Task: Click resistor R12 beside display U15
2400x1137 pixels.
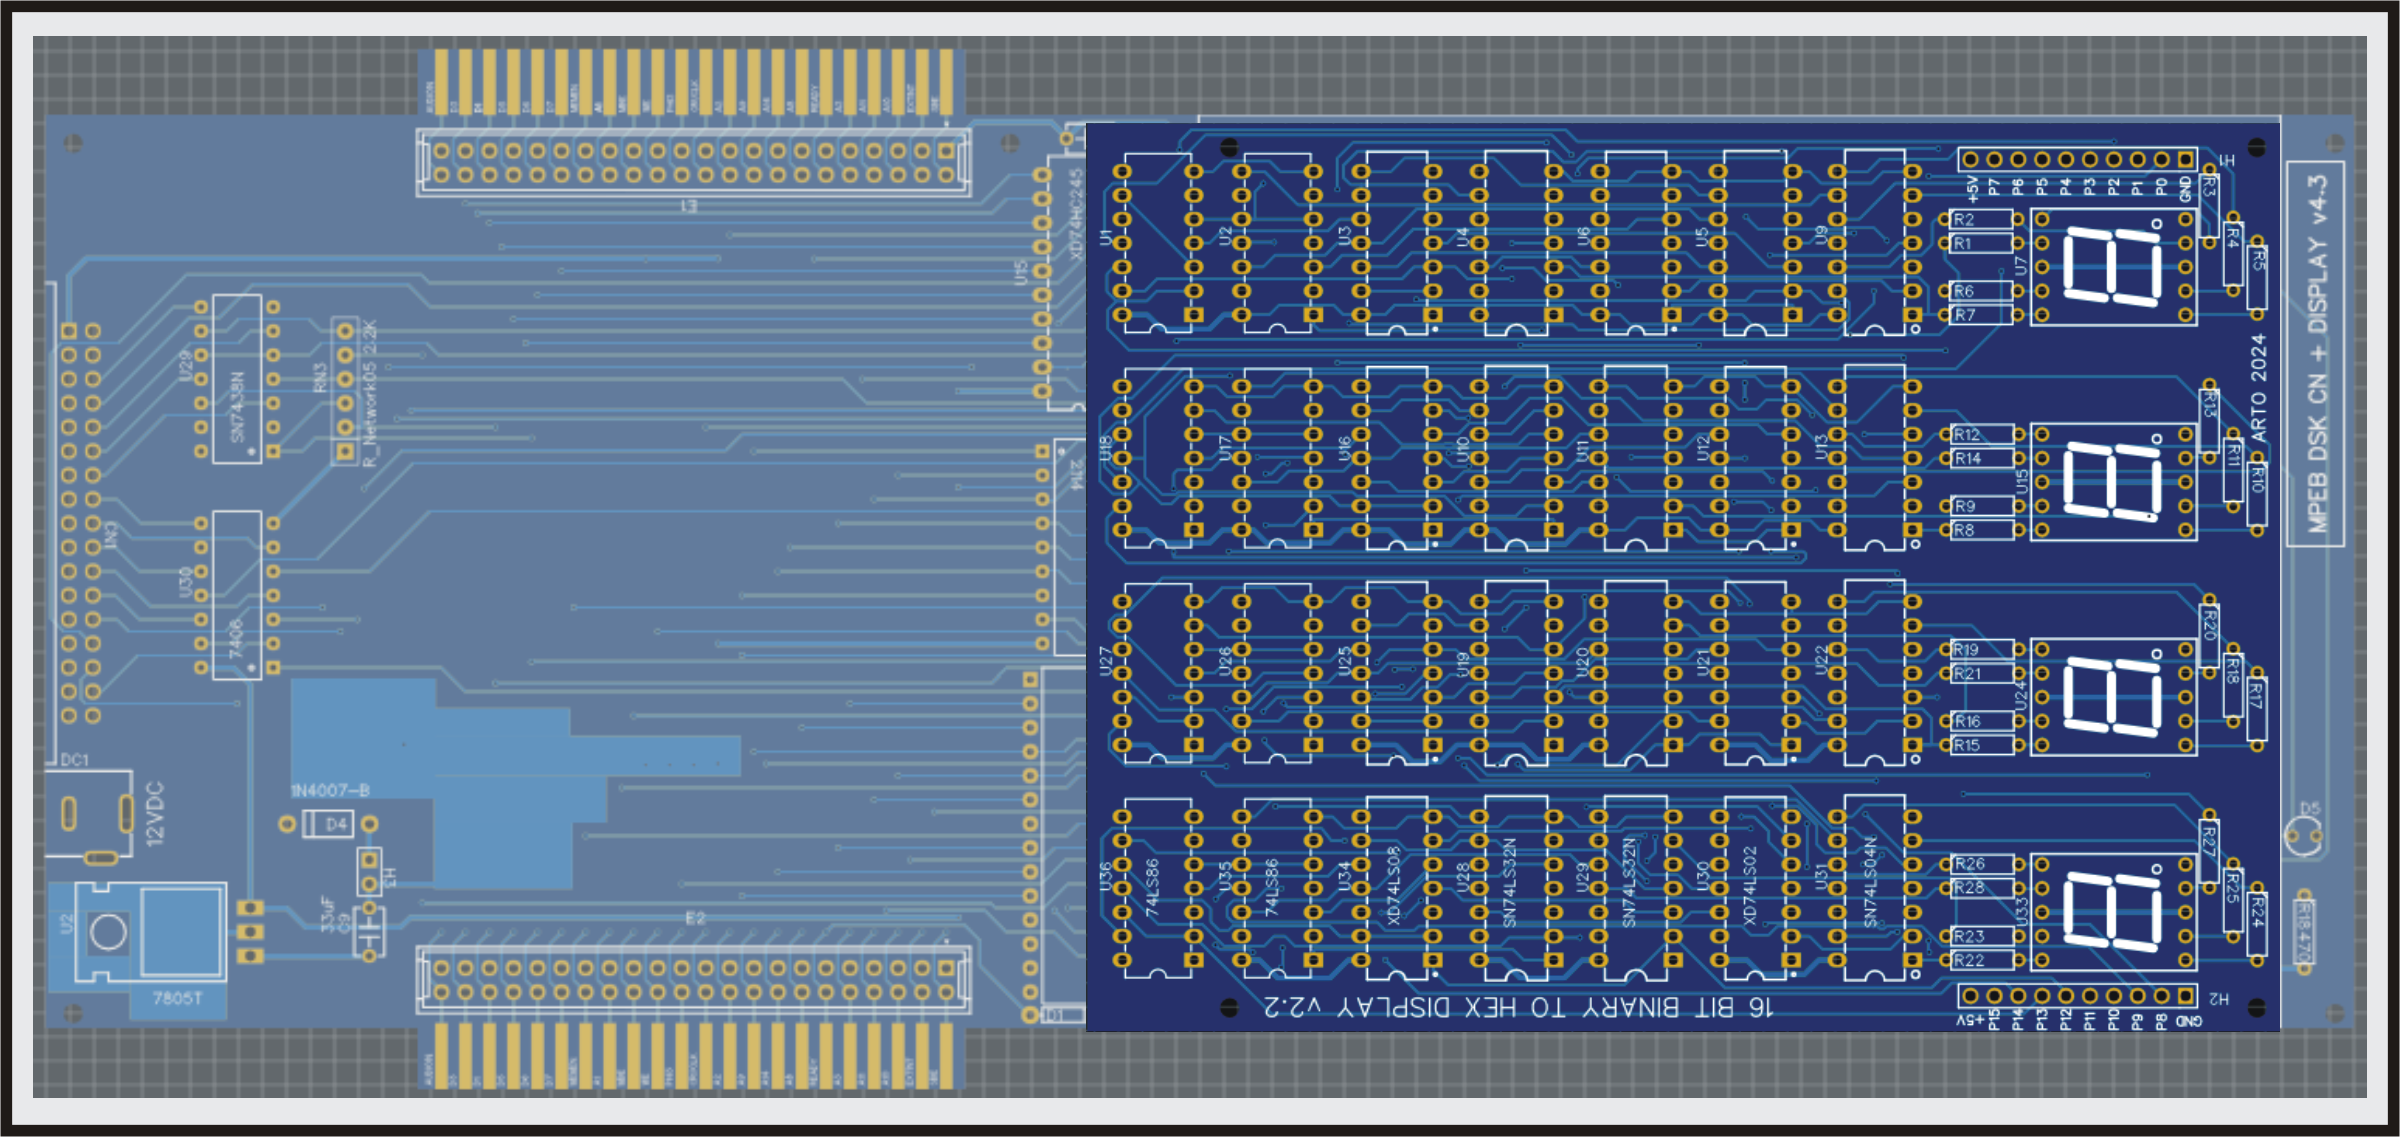Action: click(1982, 434)
